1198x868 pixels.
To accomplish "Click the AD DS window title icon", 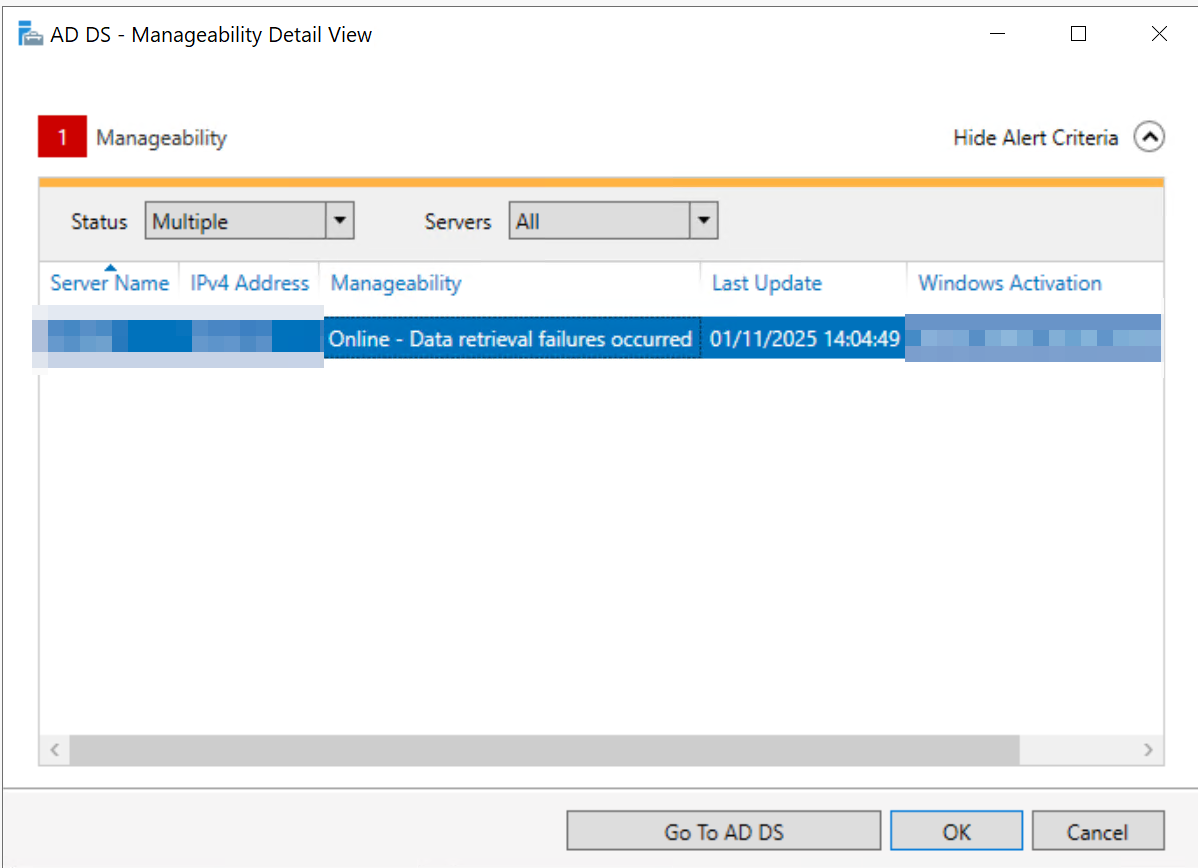I will point(31,34).
